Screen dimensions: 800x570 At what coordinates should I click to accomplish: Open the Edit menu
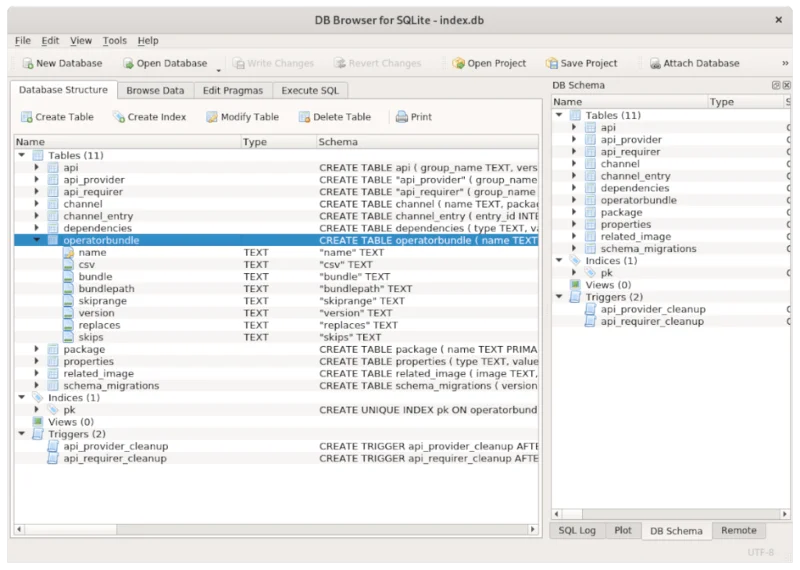50,41
